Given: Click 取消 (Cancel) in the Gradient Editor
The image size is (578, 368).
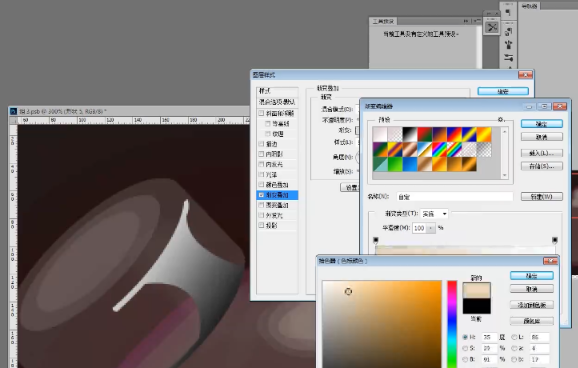Looking at the screenshot, I should pos(542,137).
